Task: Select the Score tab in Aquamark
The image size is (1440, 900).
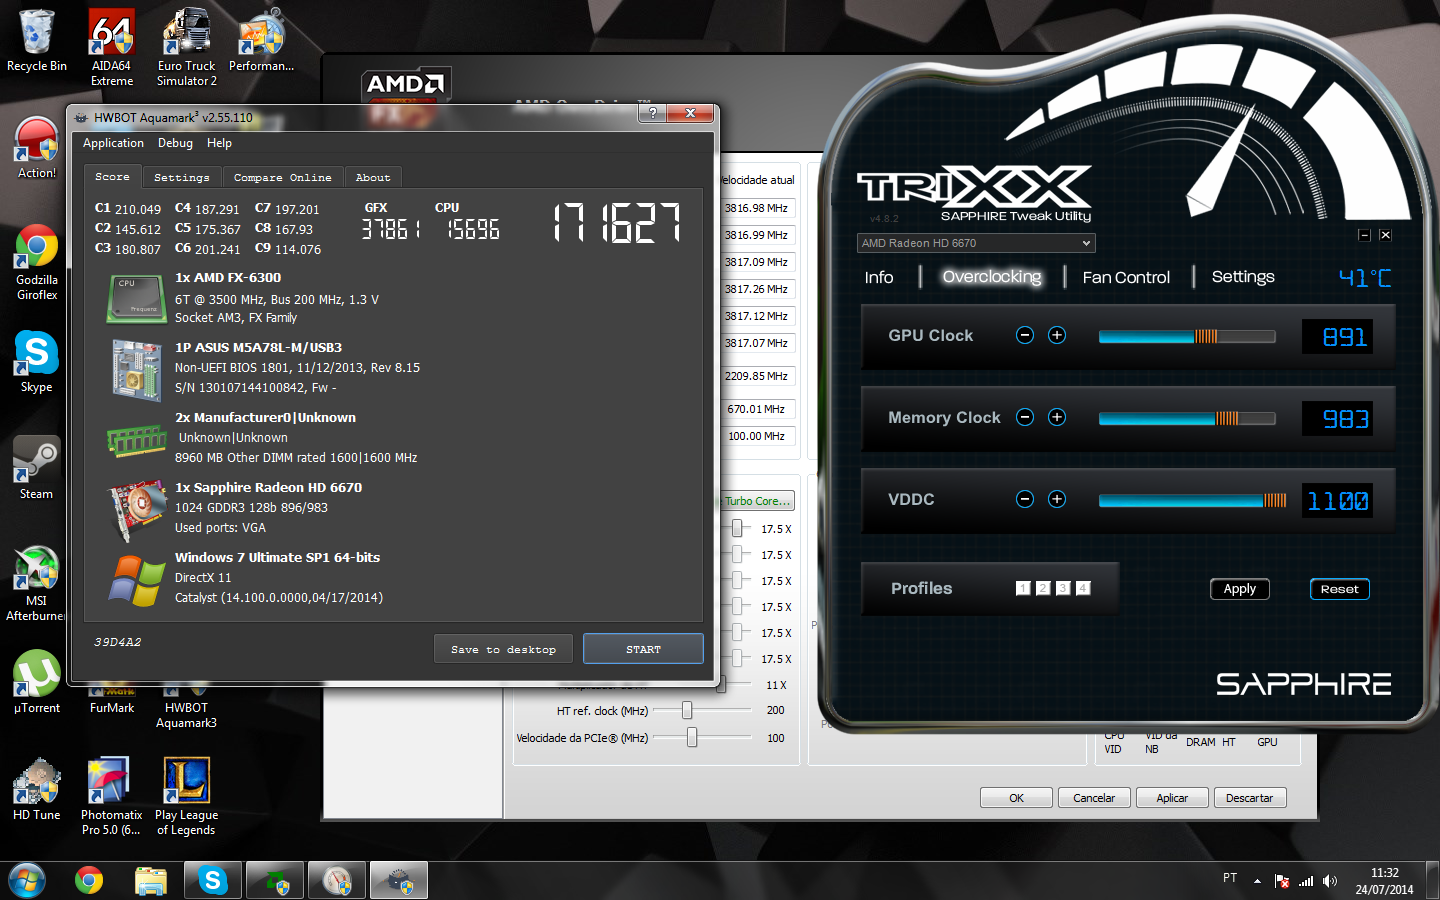Action: click(x=112, y=176)
